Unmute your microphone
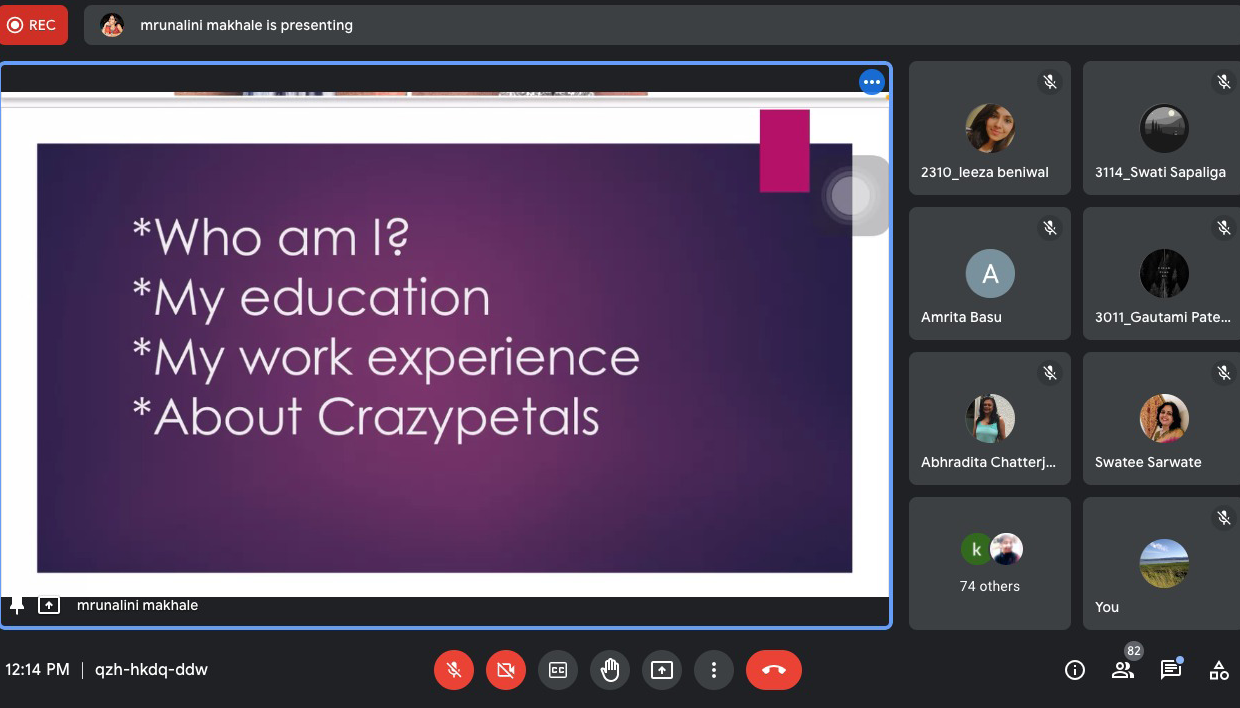 pos(454,670)
